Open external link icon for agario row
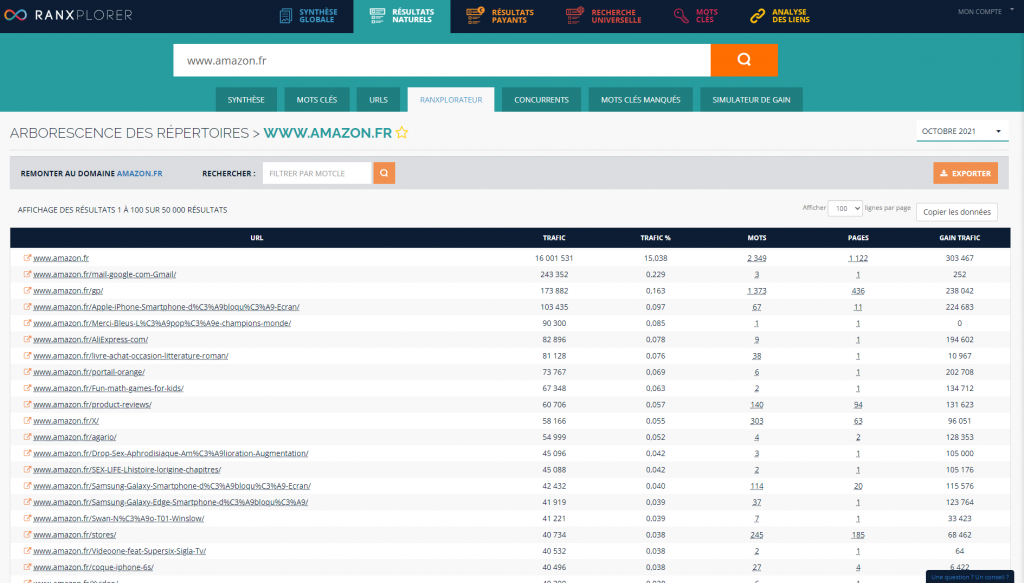1024x583 pixels. (x=27, y=437)
